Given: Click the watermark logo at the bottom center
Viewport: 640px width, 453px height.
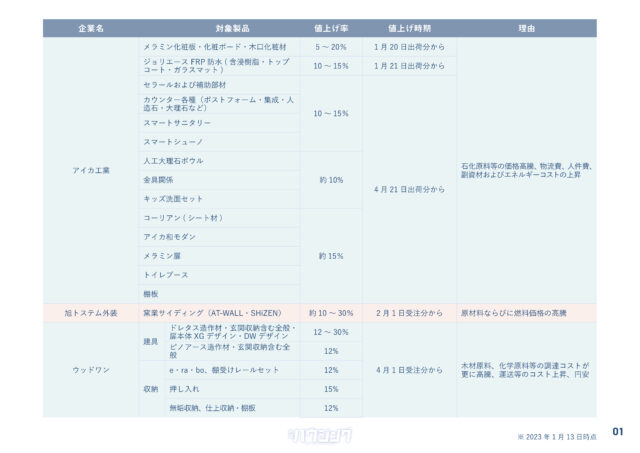Looking at the screenshot, I should click(x=319, y=435).
